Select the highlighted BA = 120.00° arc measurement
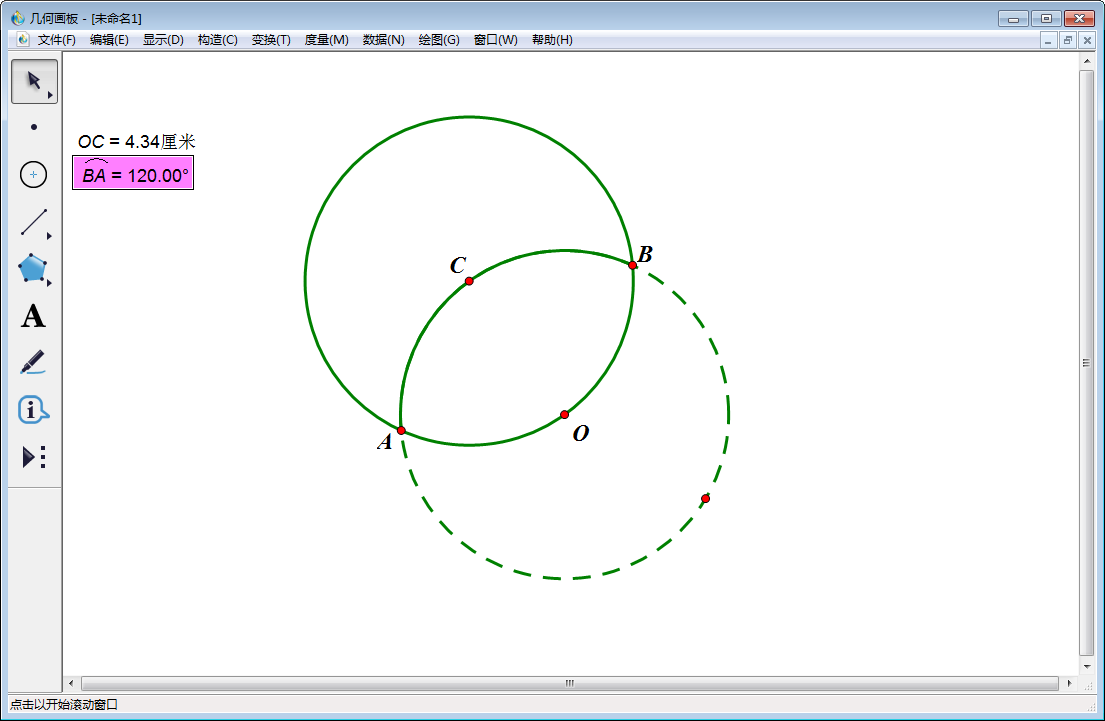Image resolution: width=1105 pixels, height=721 pixels. [133, 173]
